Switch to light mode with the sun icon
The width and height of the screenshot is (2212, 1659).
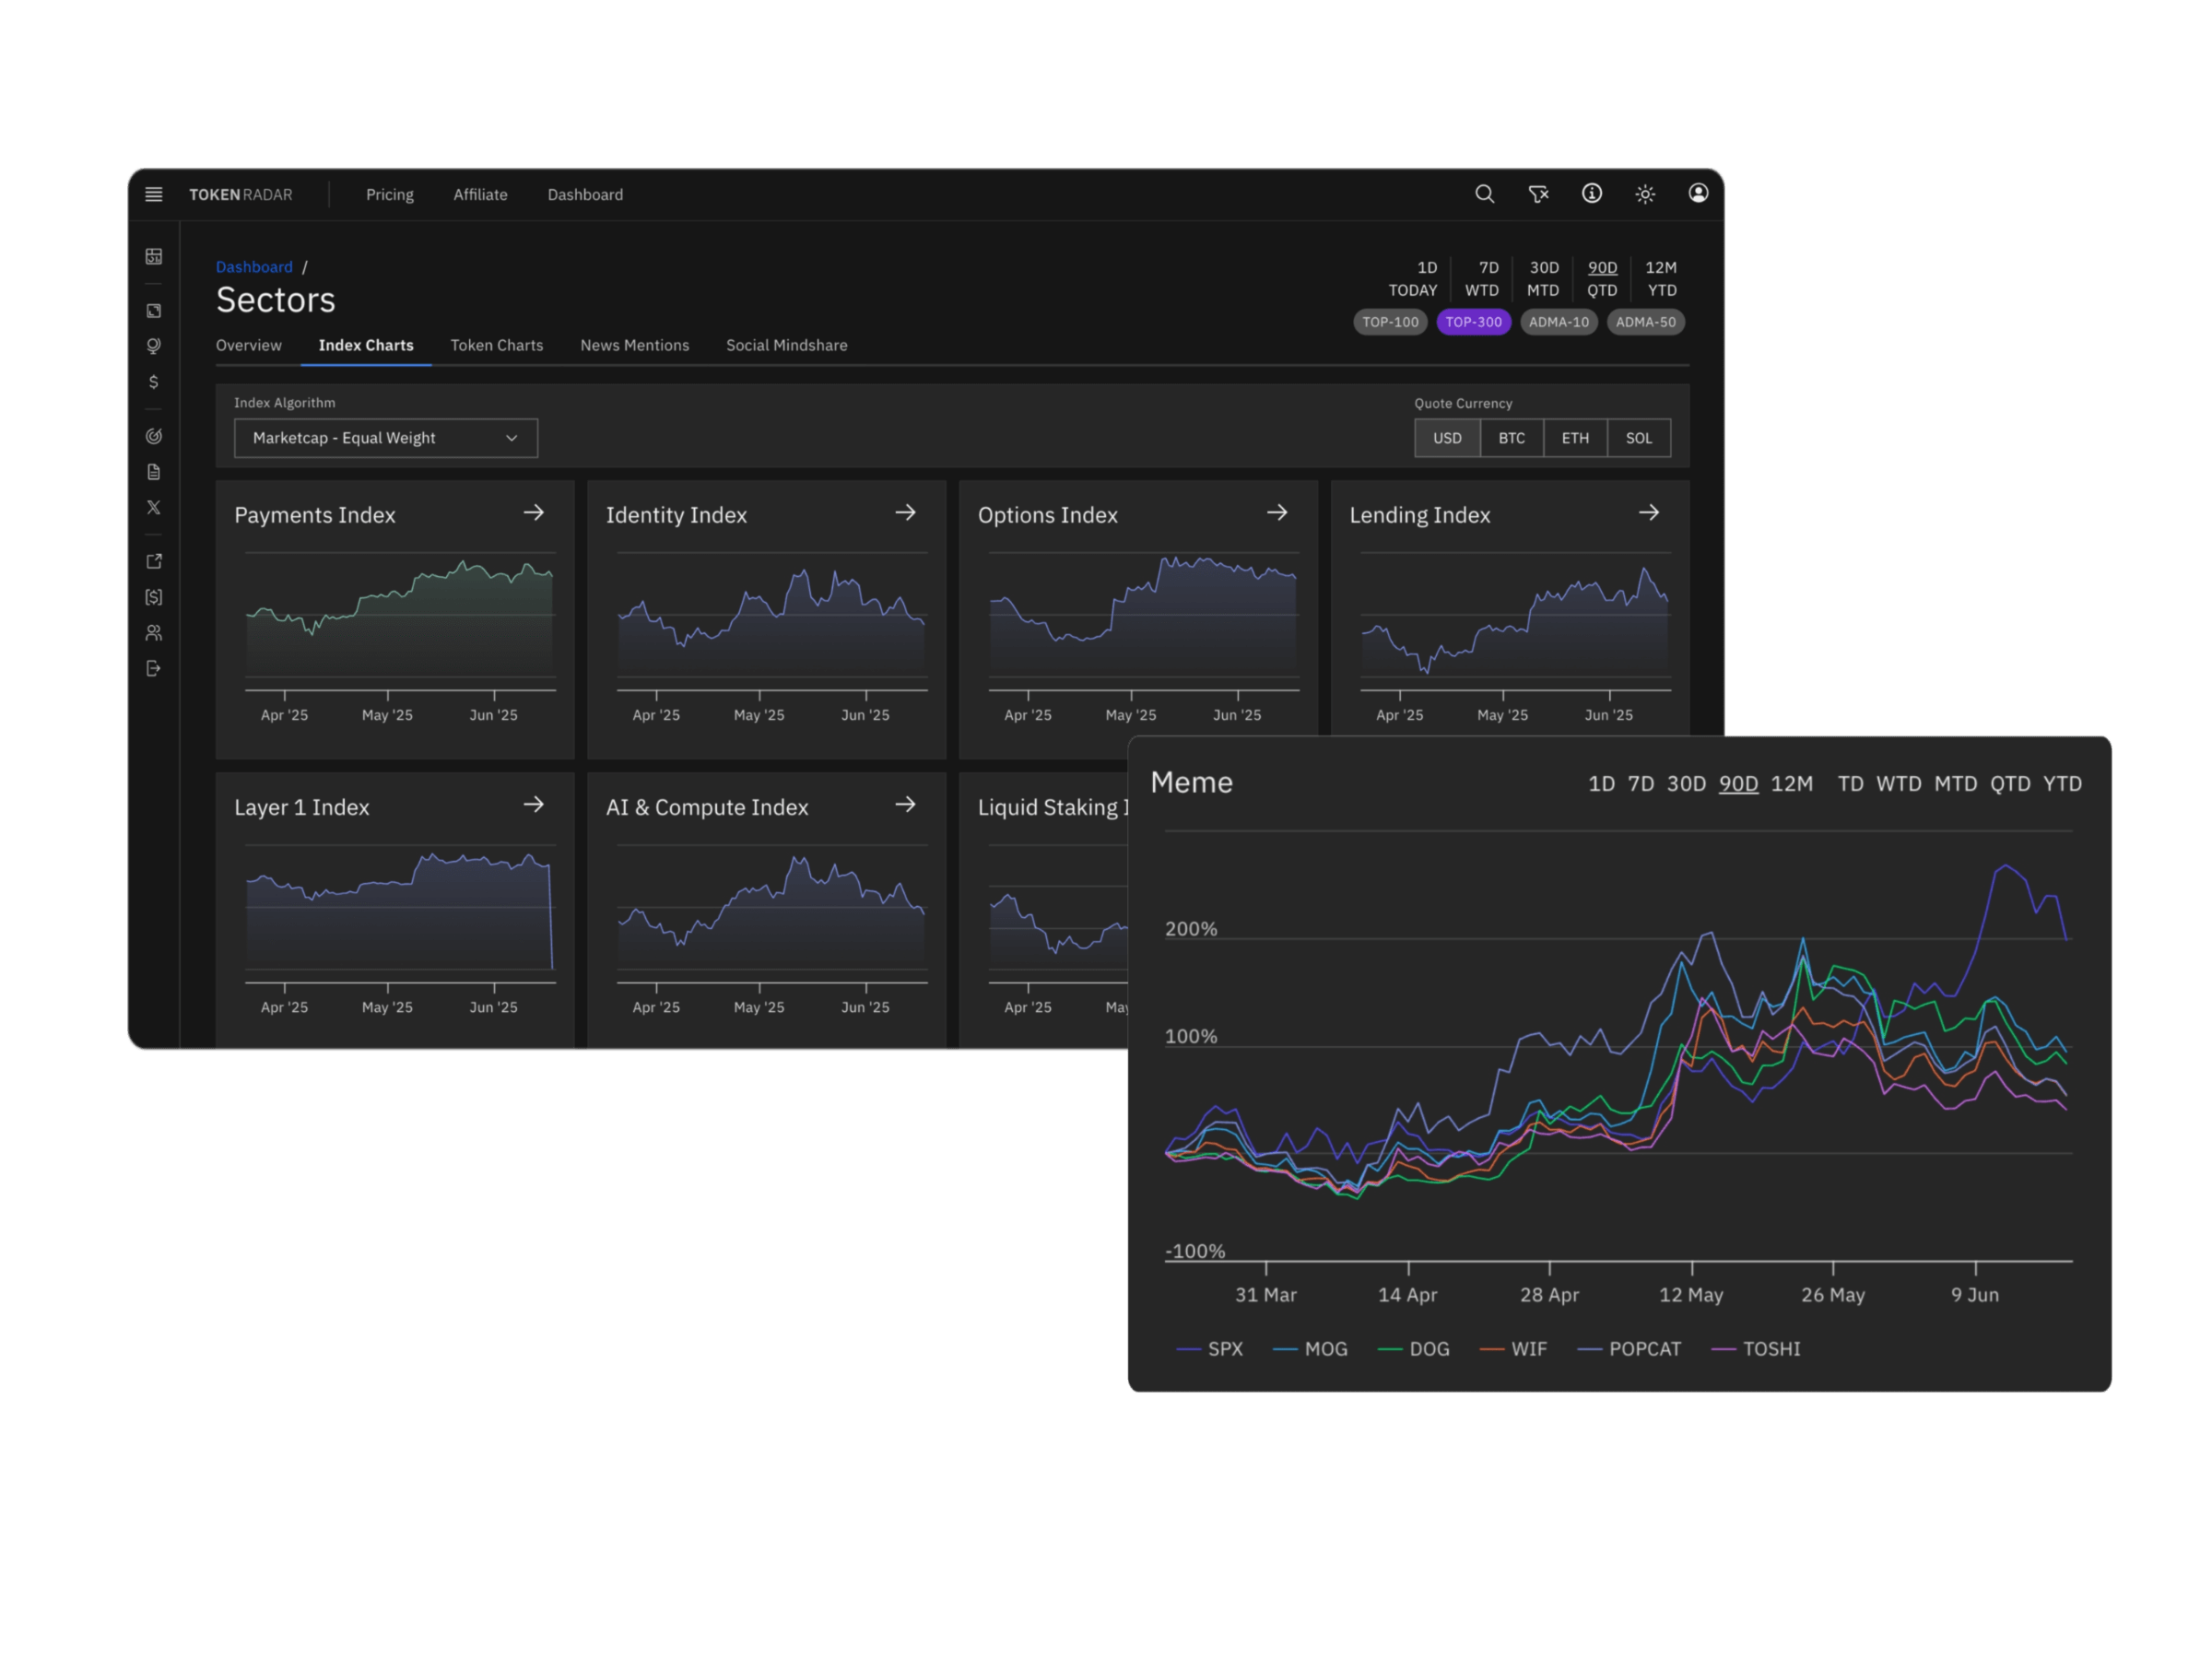coord(1645,194)
